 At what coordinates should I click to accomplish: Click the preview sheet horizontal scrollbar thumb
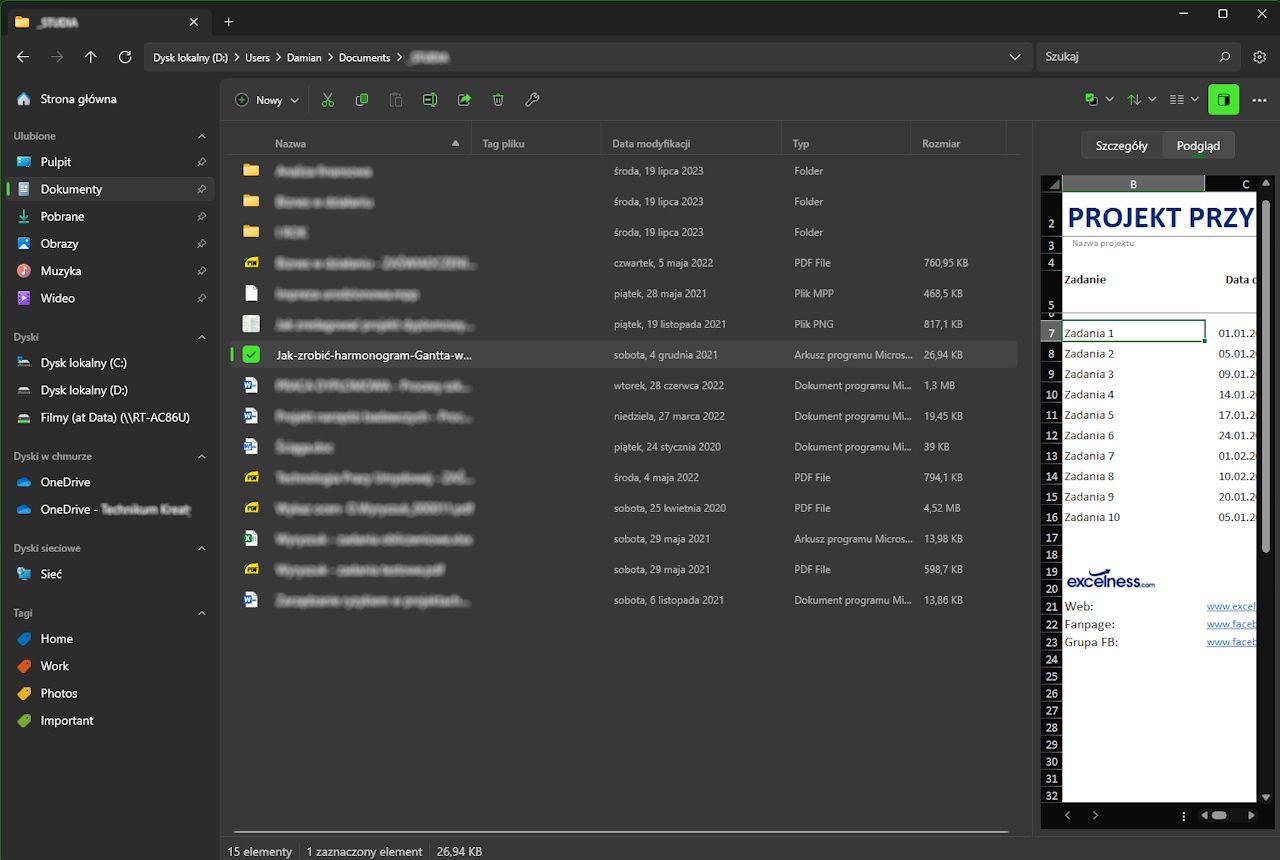click(x=1219, y=815)
